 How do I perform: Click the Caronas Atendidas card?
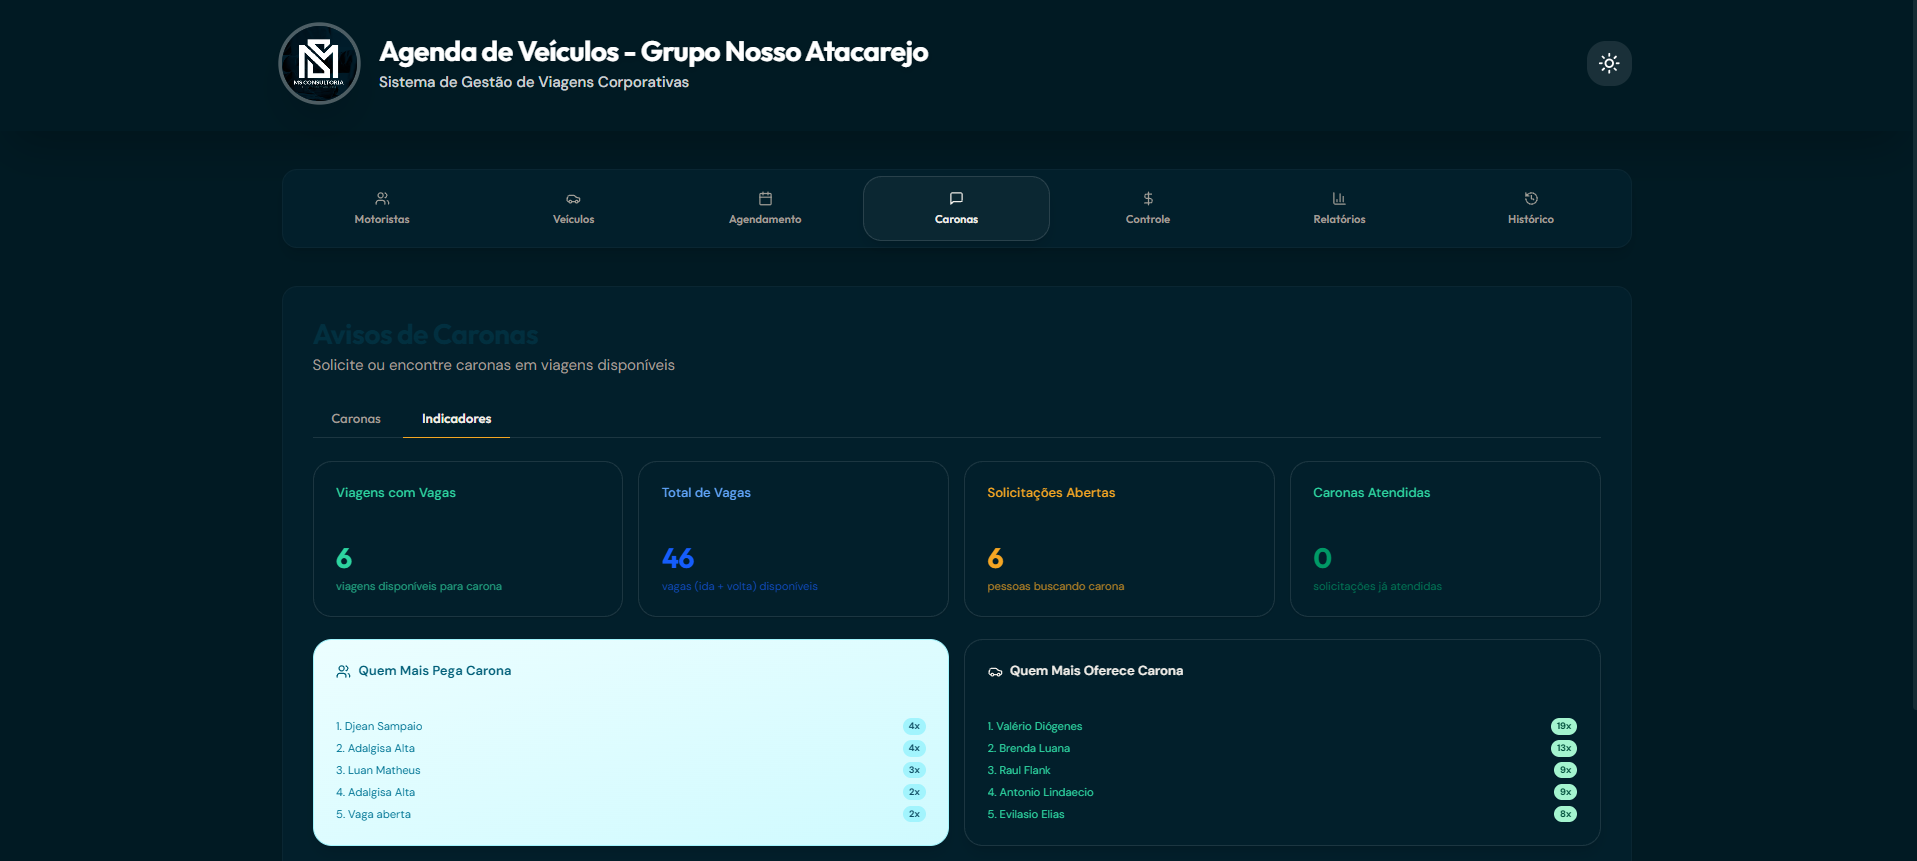click(x=1445, y=539)
